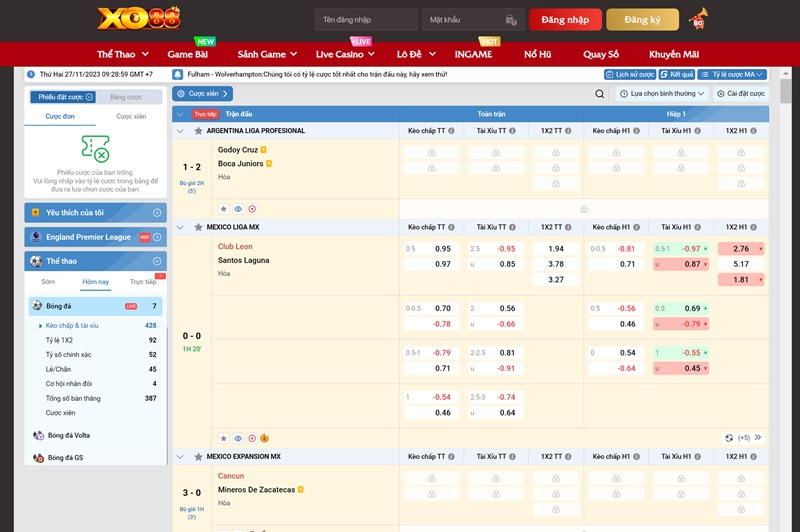The image size is (800, 532).
Task: Select Phiếu đặt cược tab
Action: 62,97
